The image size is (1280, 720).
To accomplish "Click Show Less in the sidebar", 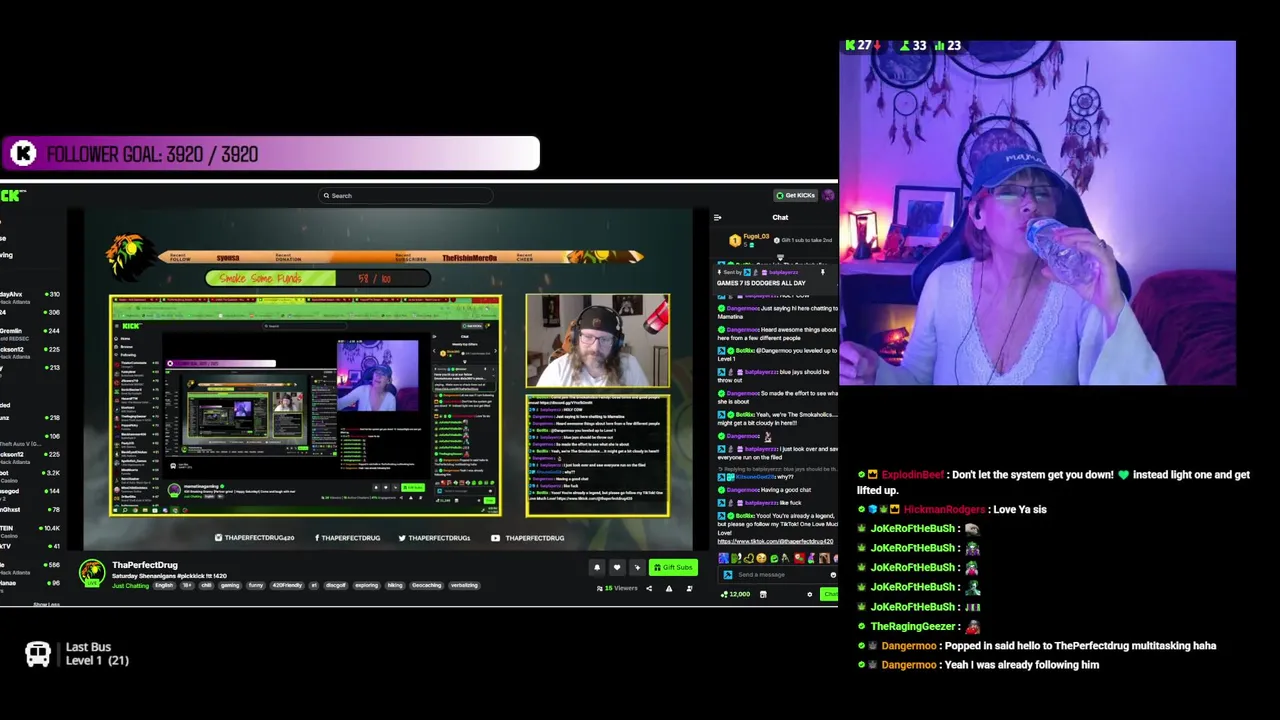I will tap(46, 604).
